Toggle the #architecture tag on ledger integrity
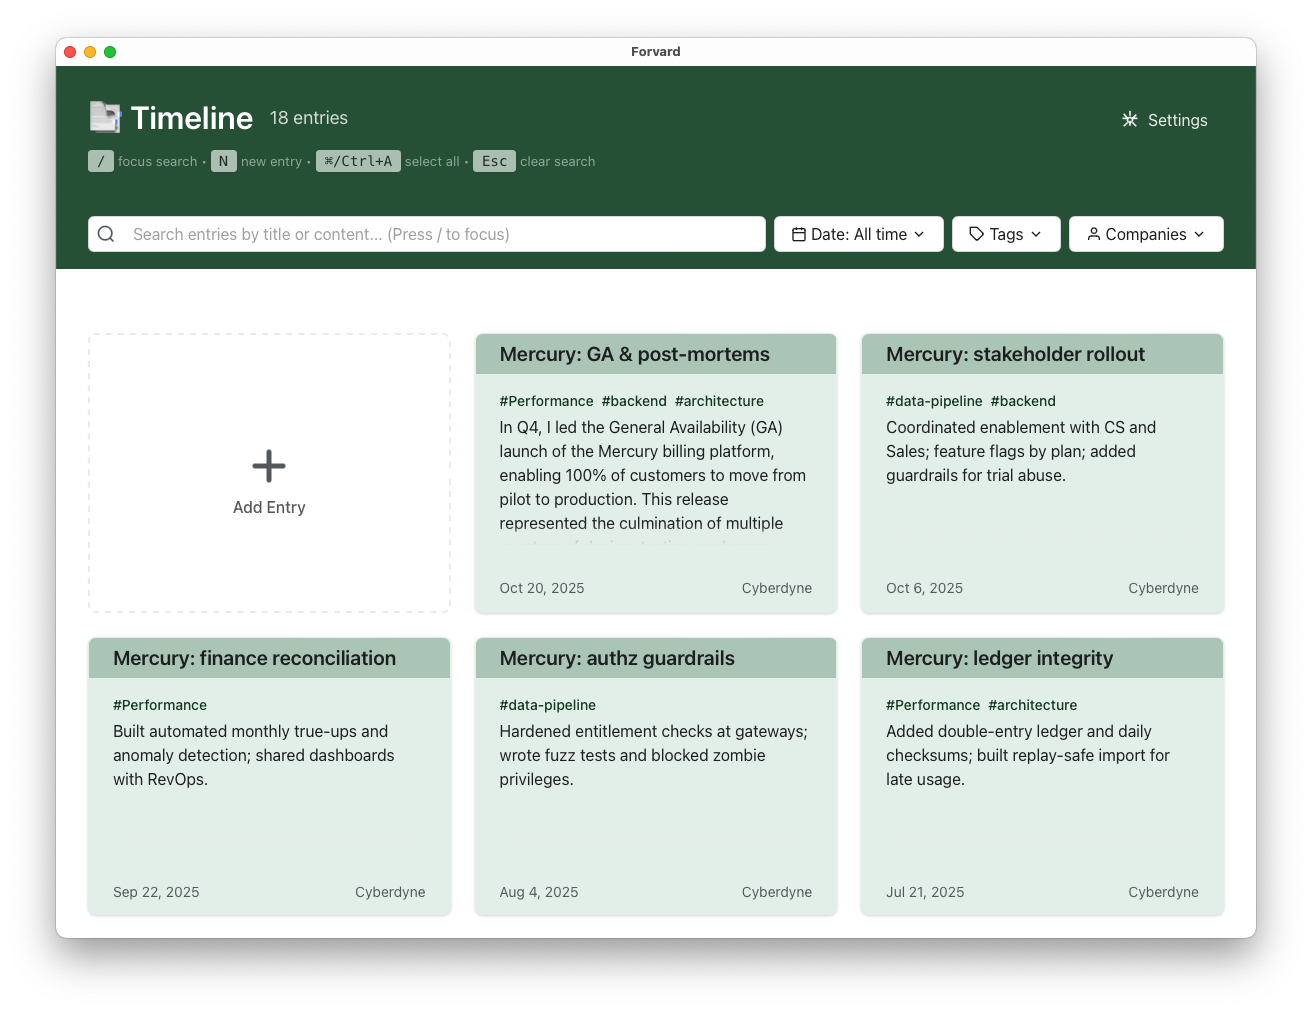 pos(1032,705)
